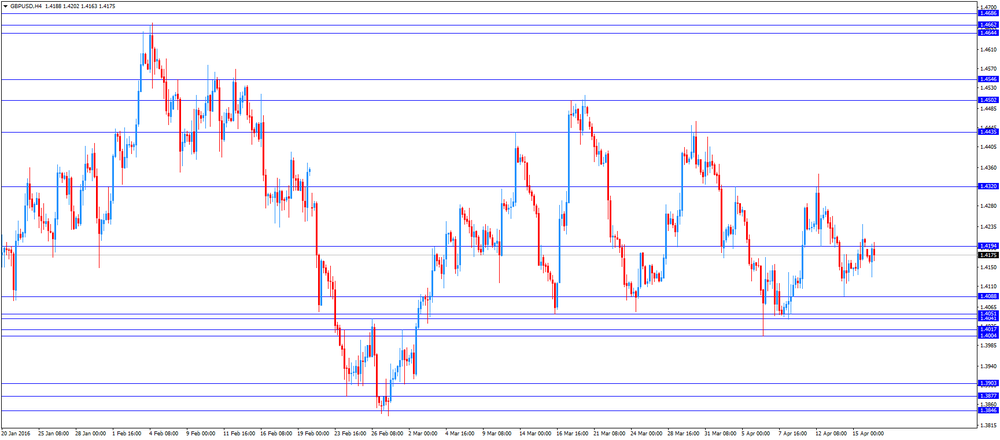Click the 12 Apr 08:00 time label
Image resolution: width=1000 pixels, height=440 pixels.
point(832,432)
